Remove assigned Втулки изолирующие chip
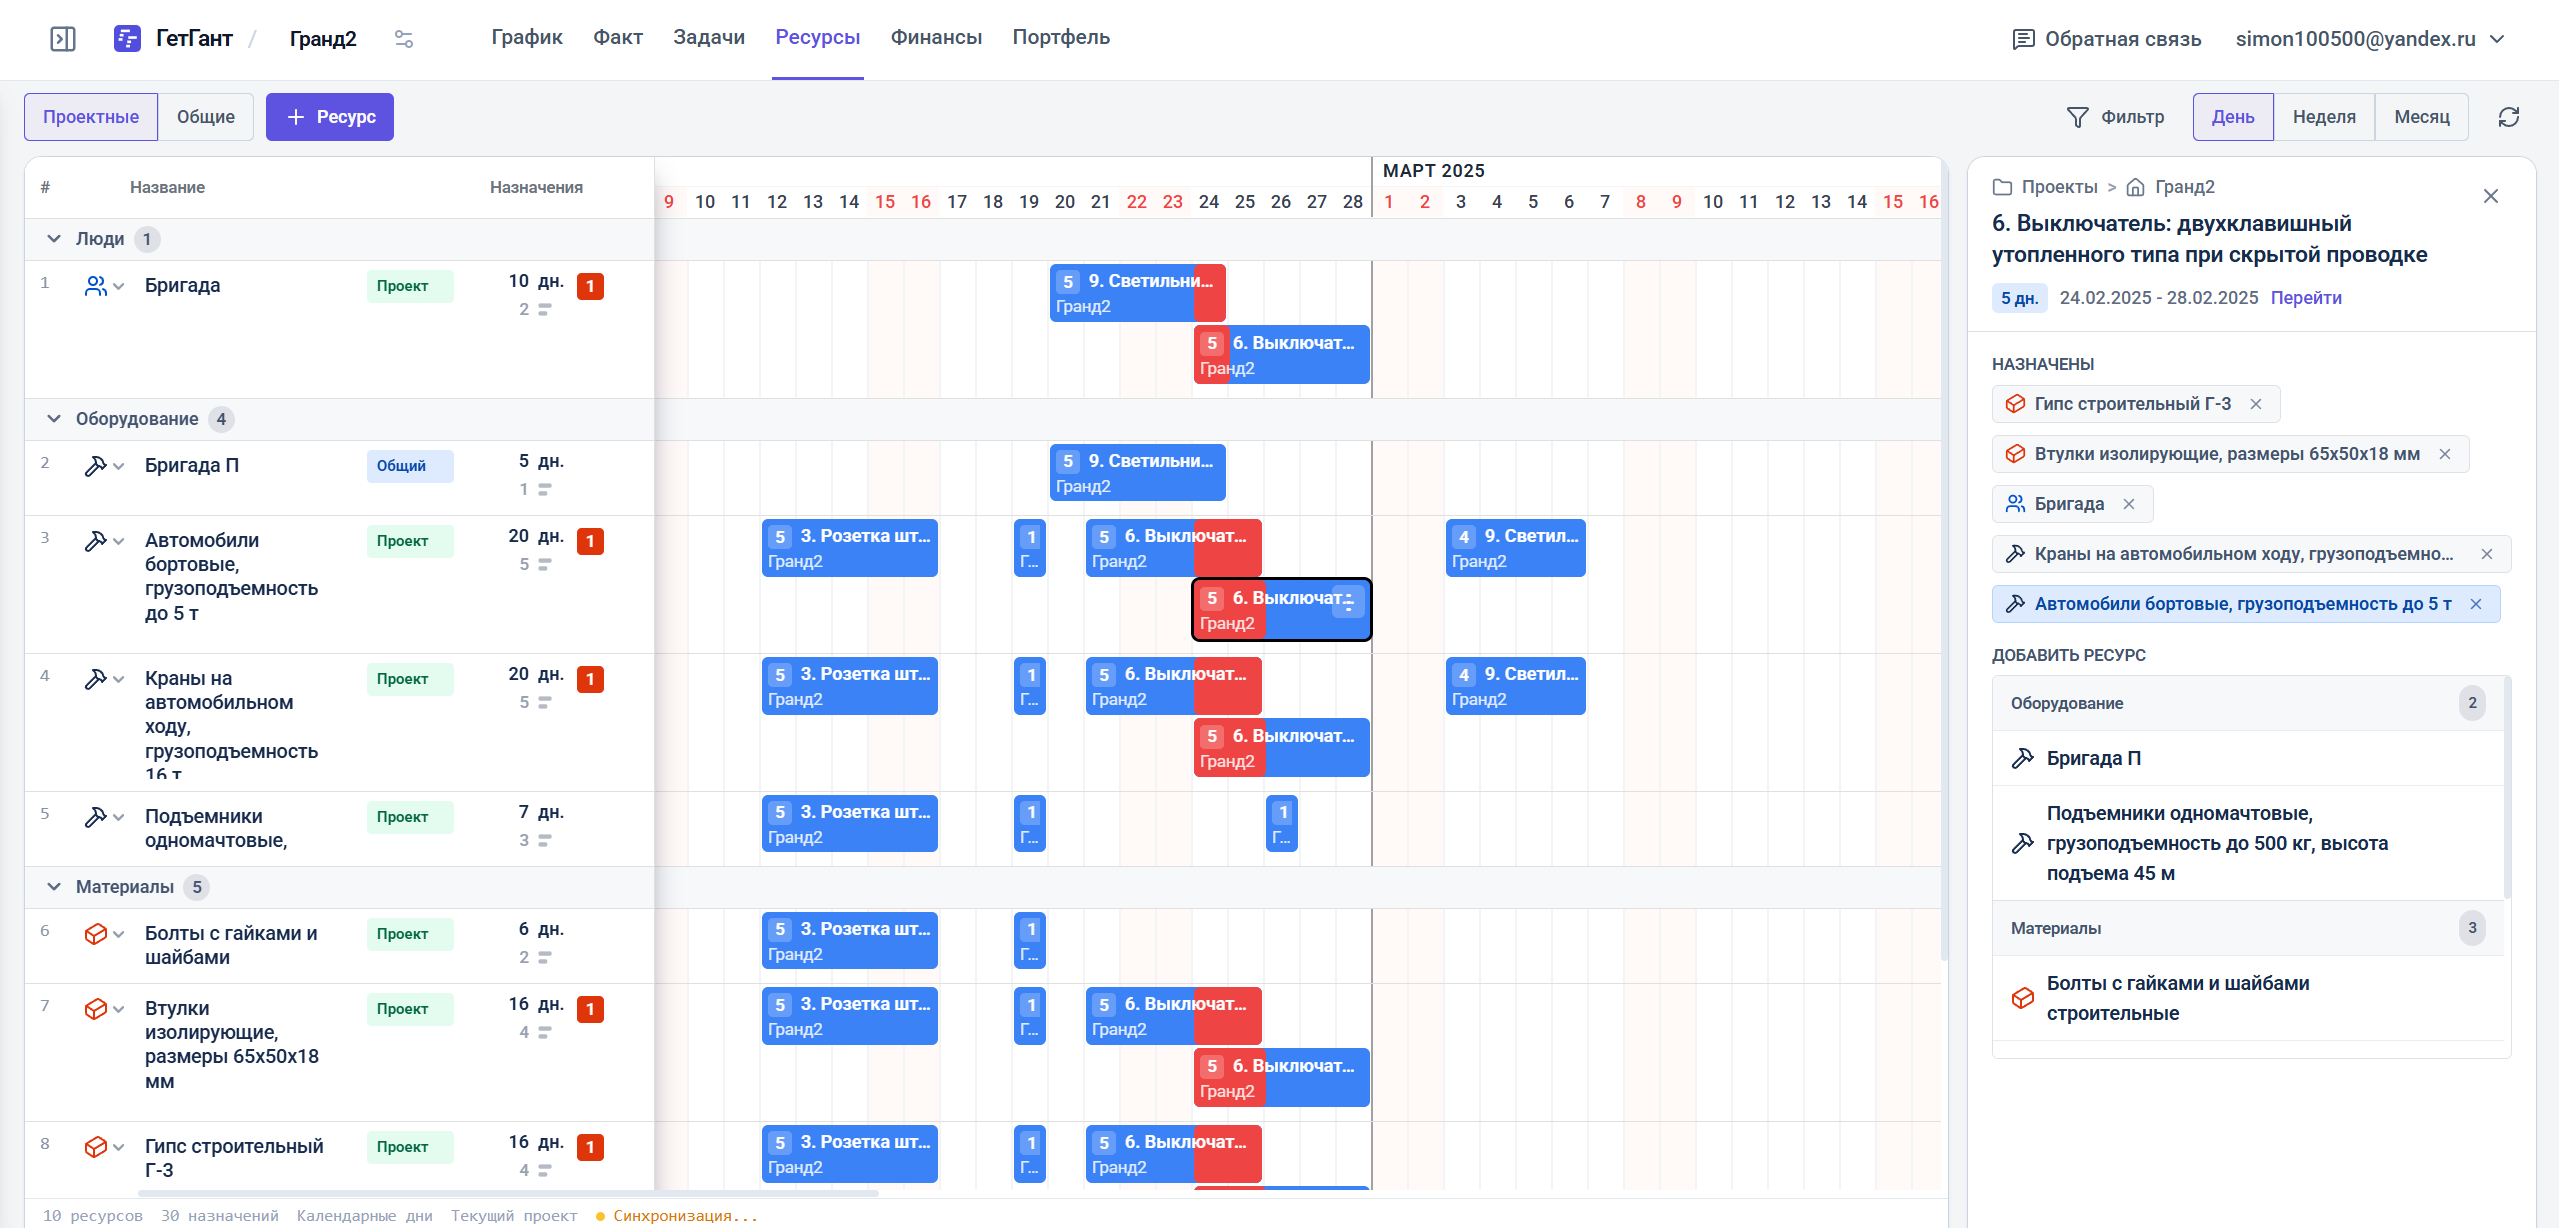Viewport: 2559px width, 1228px height. point(2445,454)
